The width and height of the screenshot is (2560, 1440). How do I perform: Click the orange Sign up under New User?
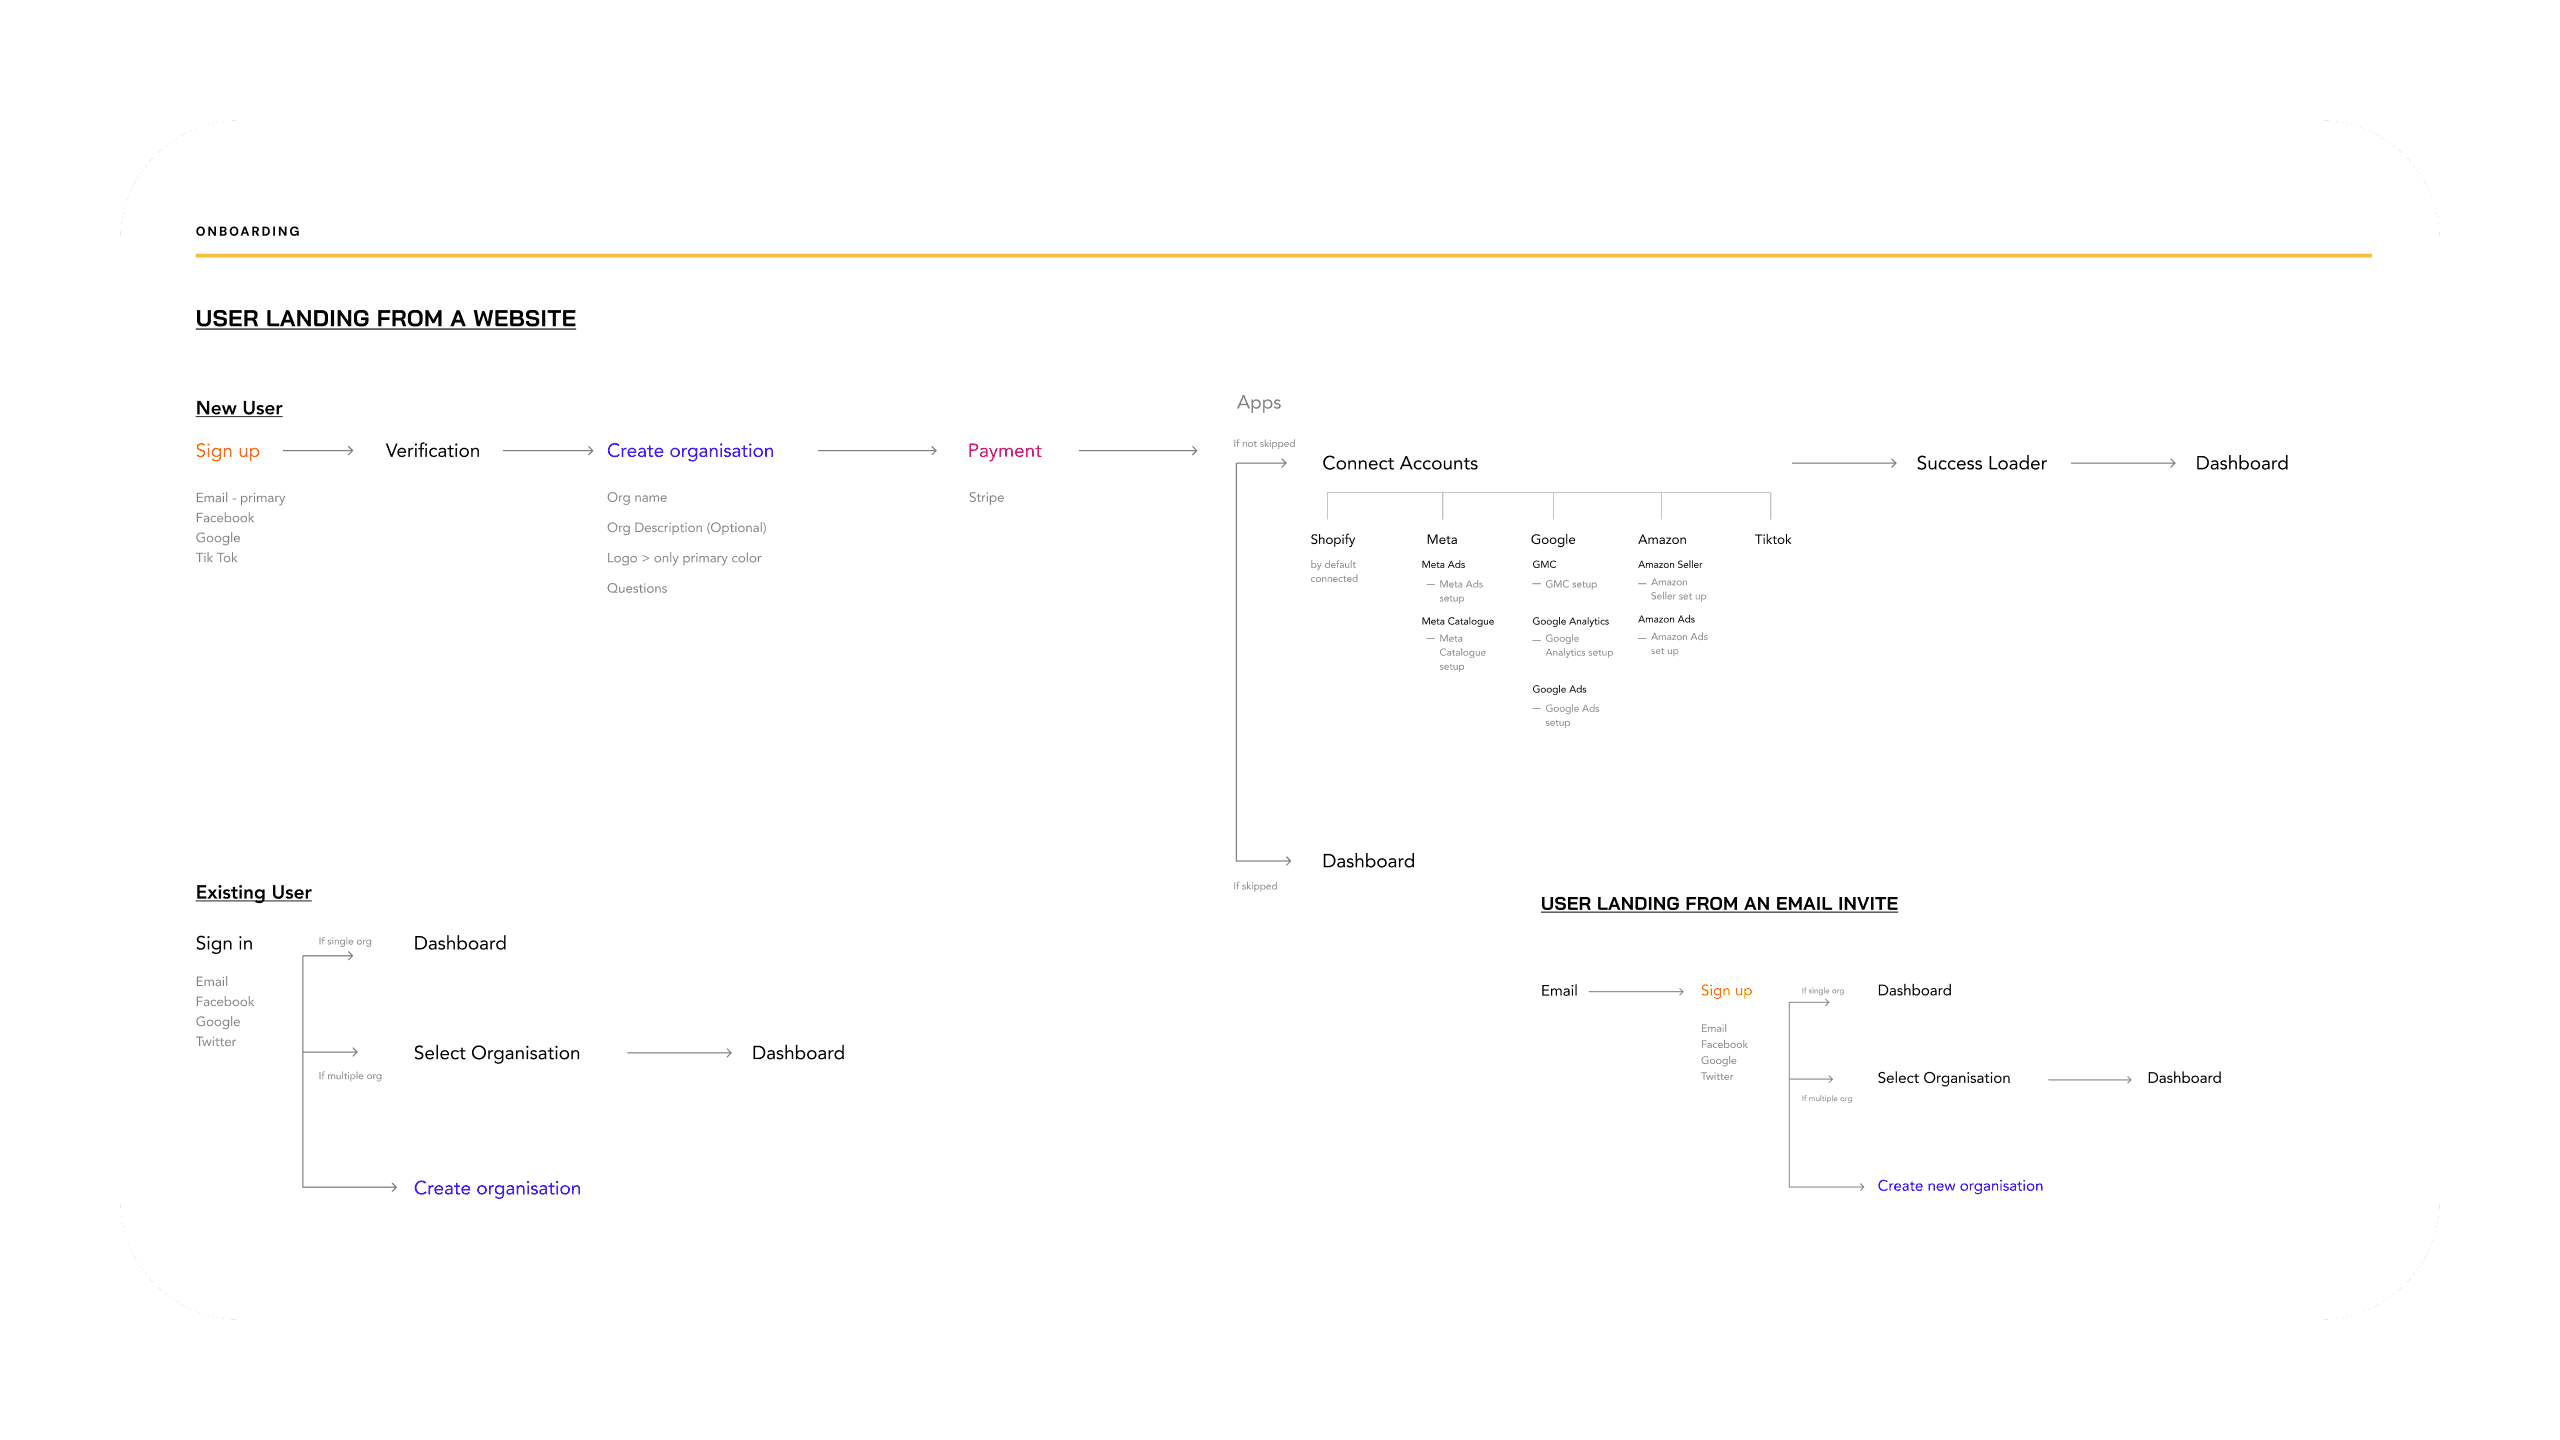227,451
